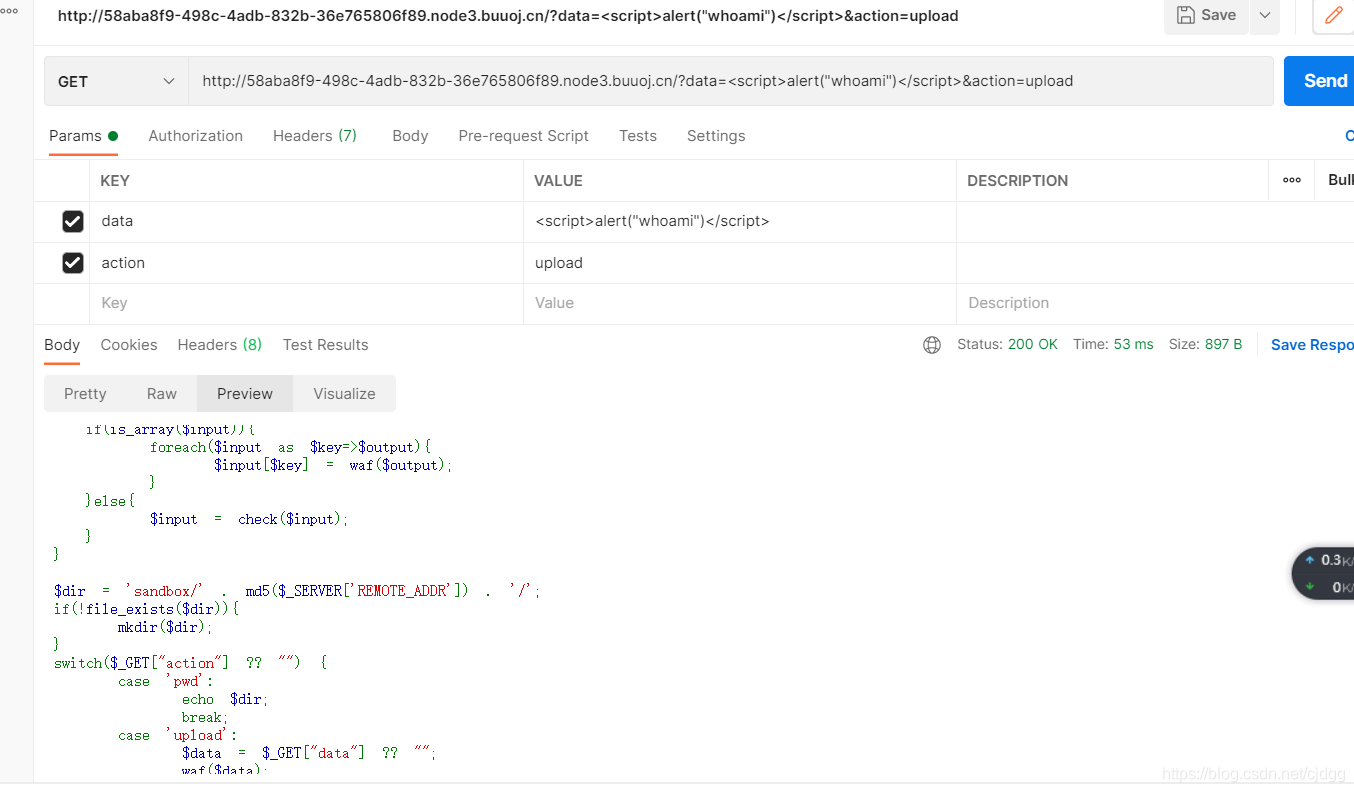Image resolution: width=1354 pixels, height=792 pixels.
Task: Switch response view to Visualize
Action: (x=344, y=394)
